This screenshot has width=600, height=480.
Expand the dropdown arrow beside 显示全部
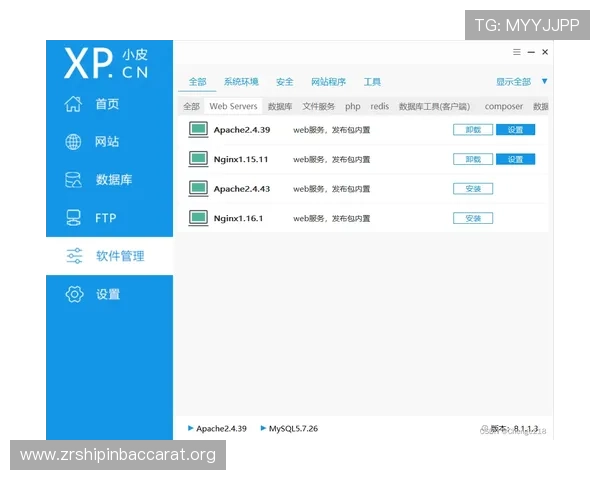click(545, 81)
